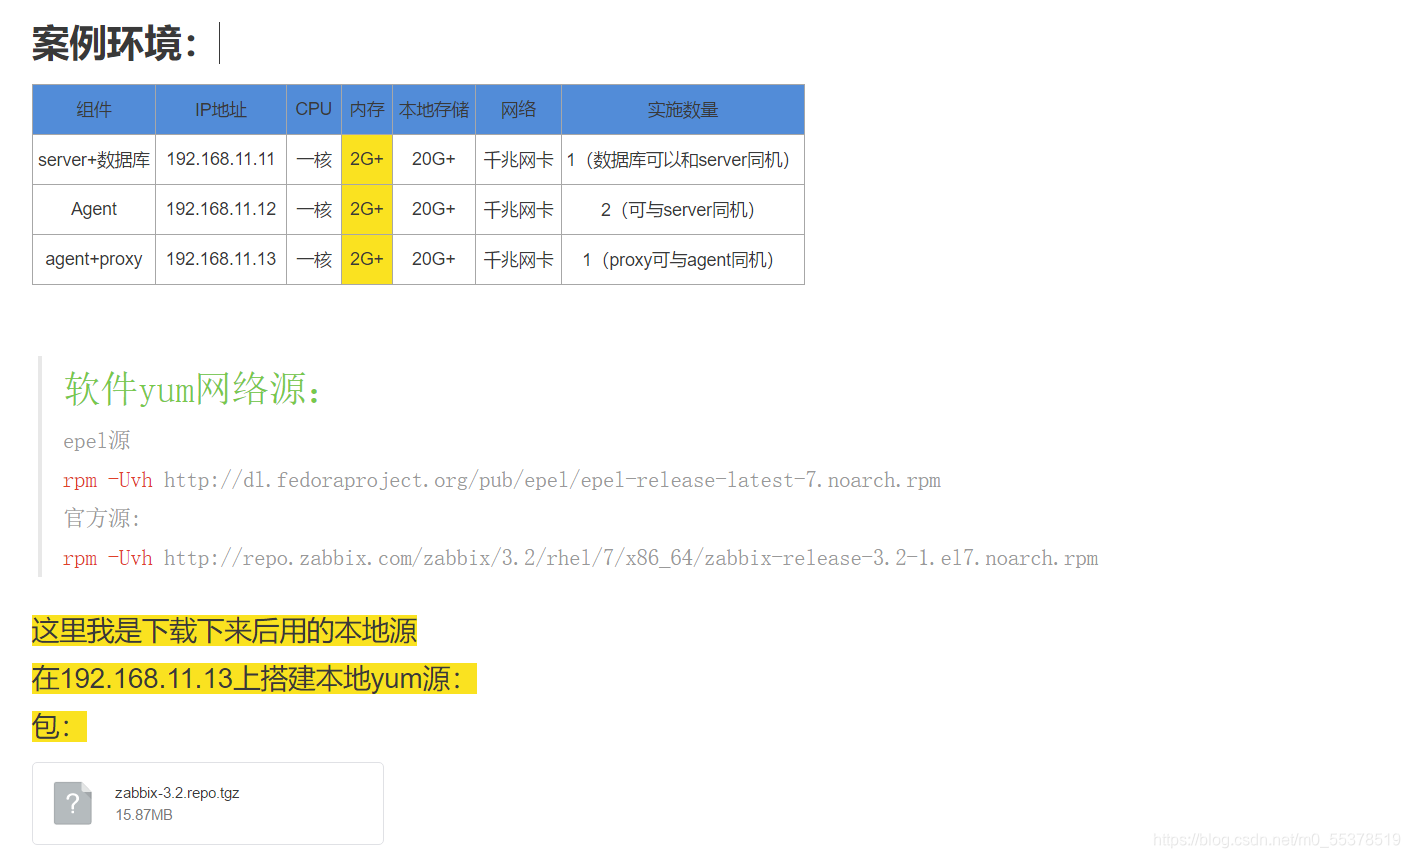1410x858 pixels.
Task: Click the 数据库可以和server同机 cell
Action: 683,160
